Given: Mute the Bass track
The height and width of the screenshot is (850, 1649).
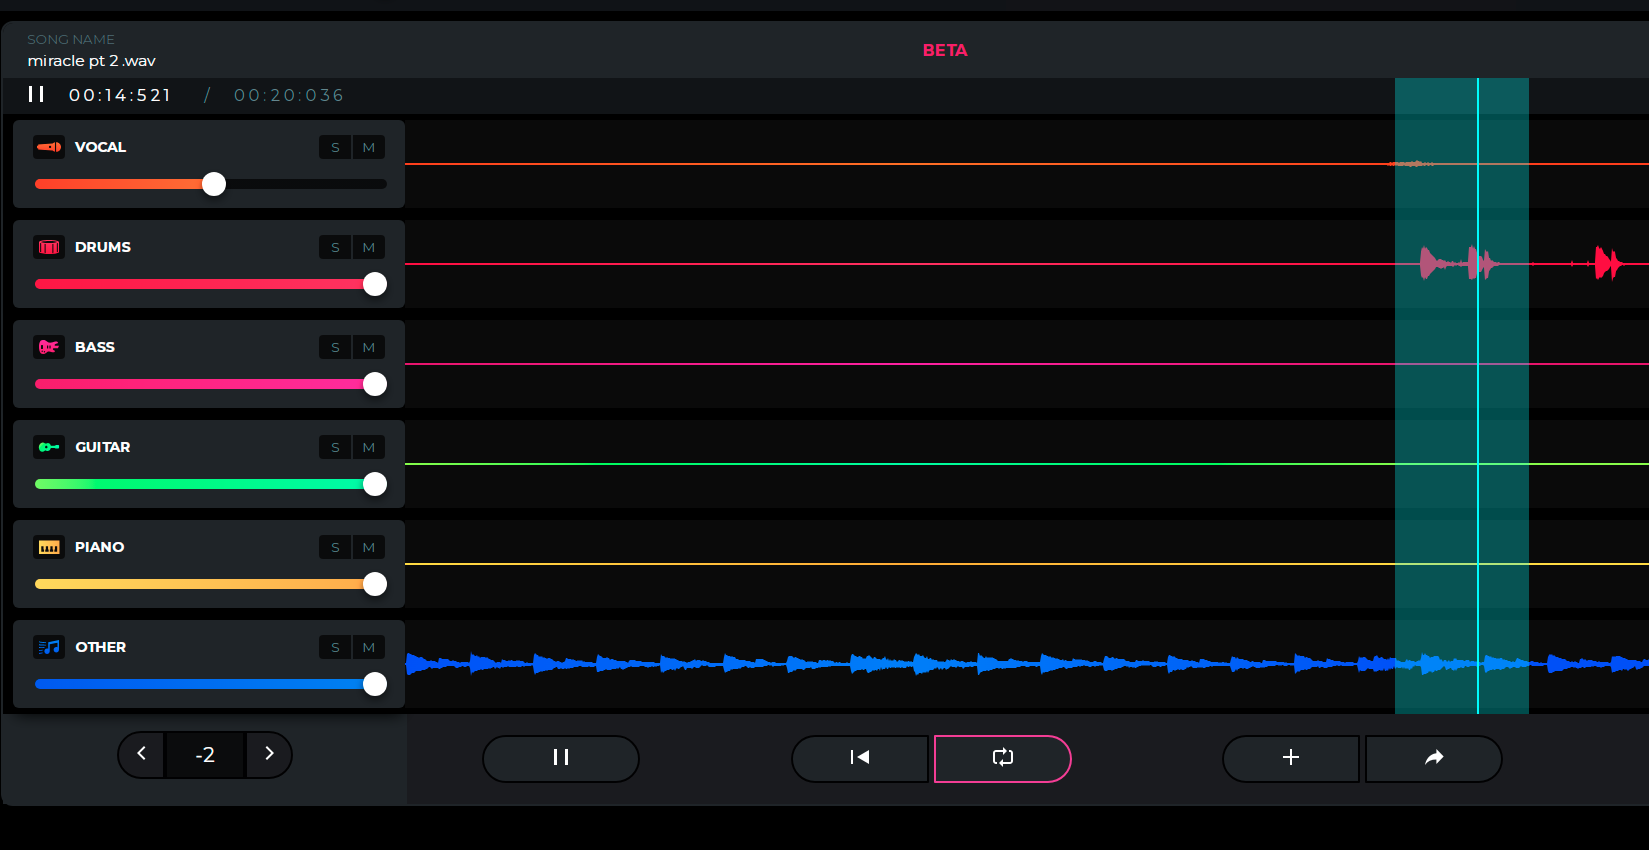Looking at the screenshot, I should (x=369, y=347).
